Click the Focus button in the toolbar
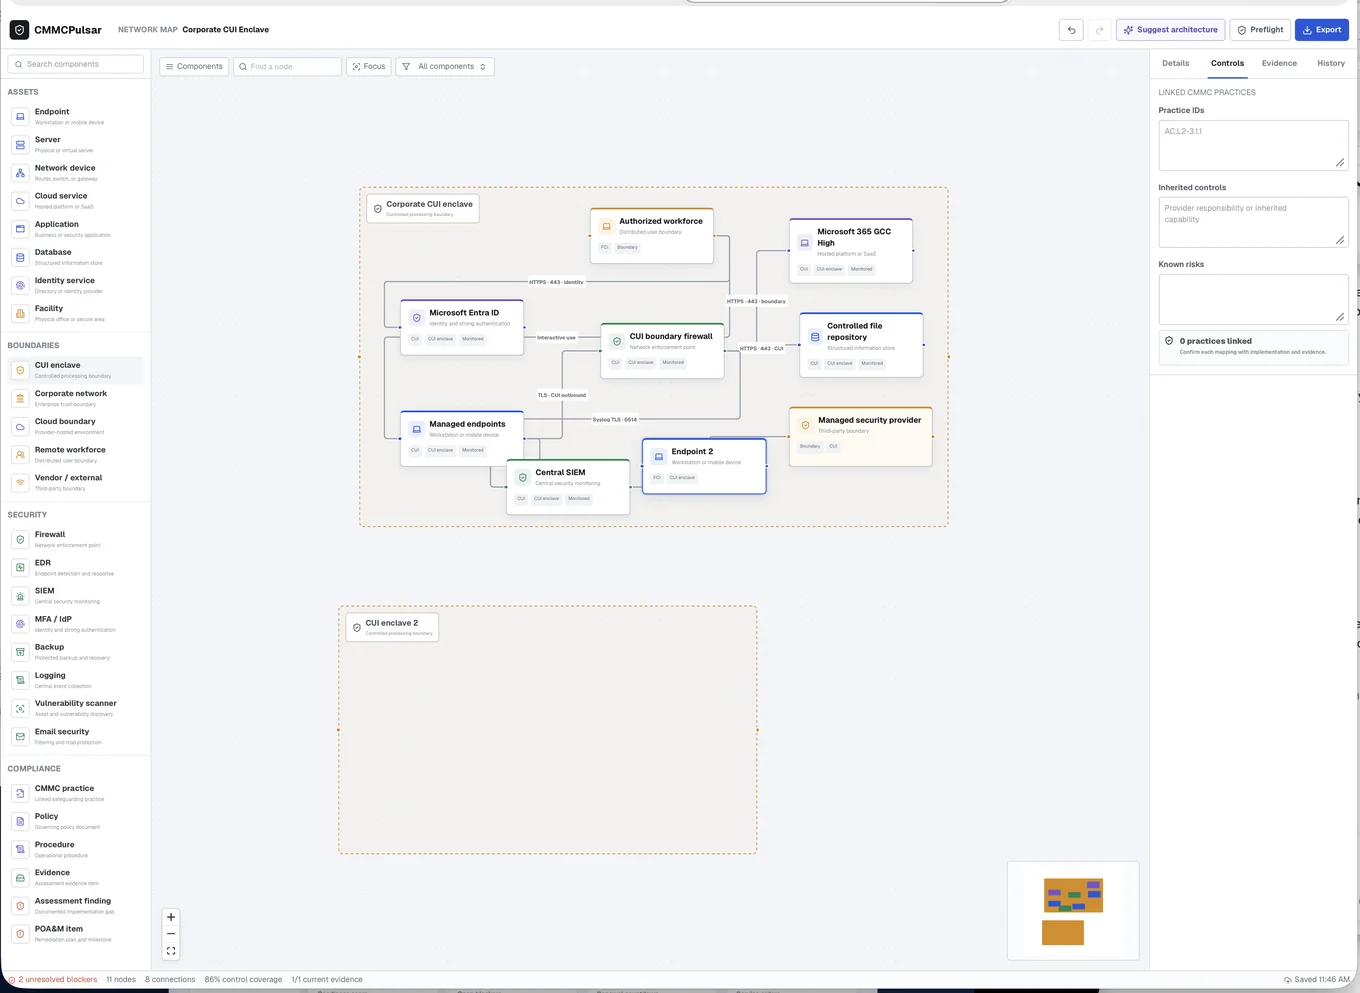Viewport: 1360px width, 993px height. [368, 67]
